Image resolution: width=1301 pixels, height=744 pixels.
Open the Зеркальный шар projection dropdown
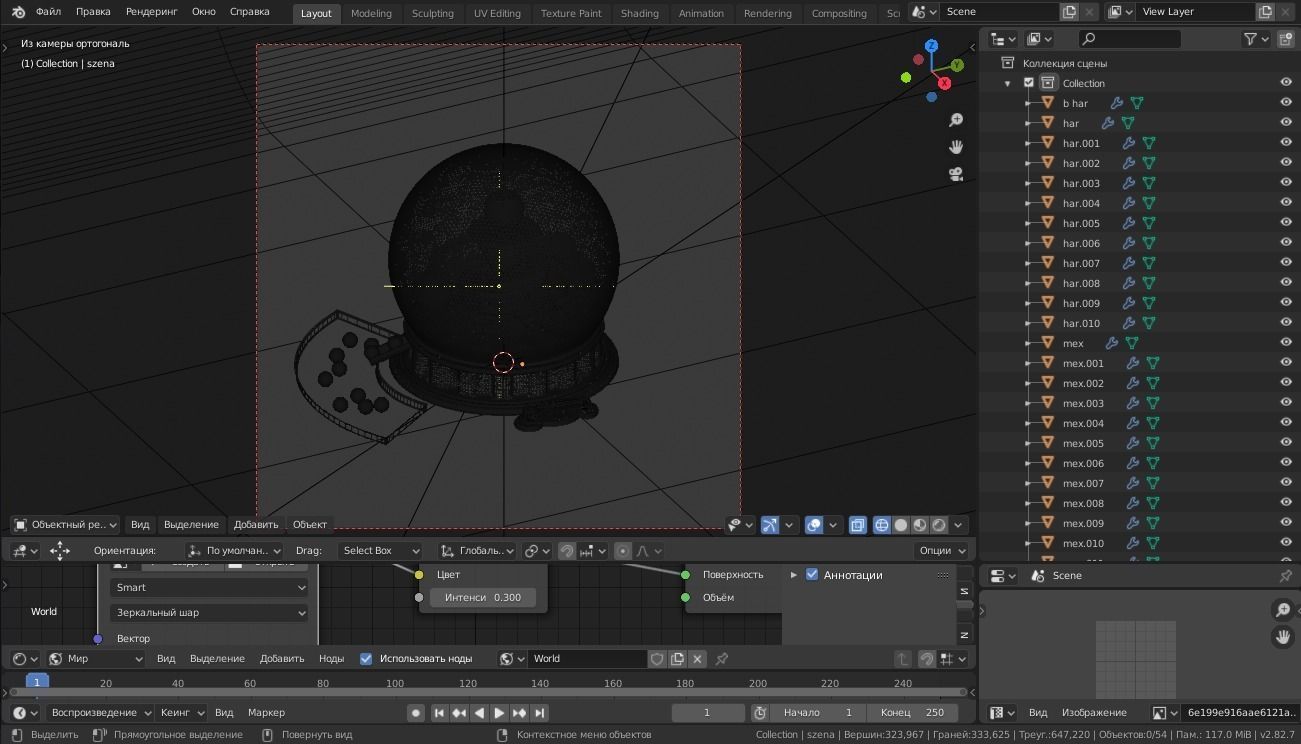[209, 613]
